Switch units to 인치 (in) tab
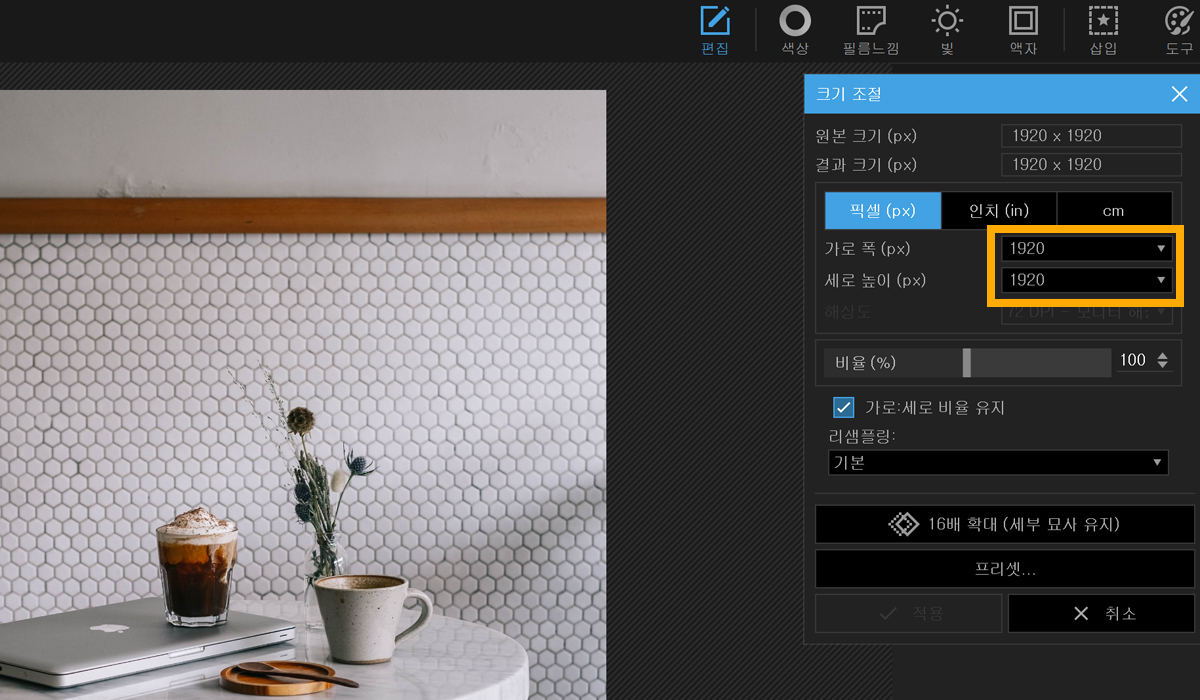This screenshot has width=1200, height=700. click(x=999, y=211)
